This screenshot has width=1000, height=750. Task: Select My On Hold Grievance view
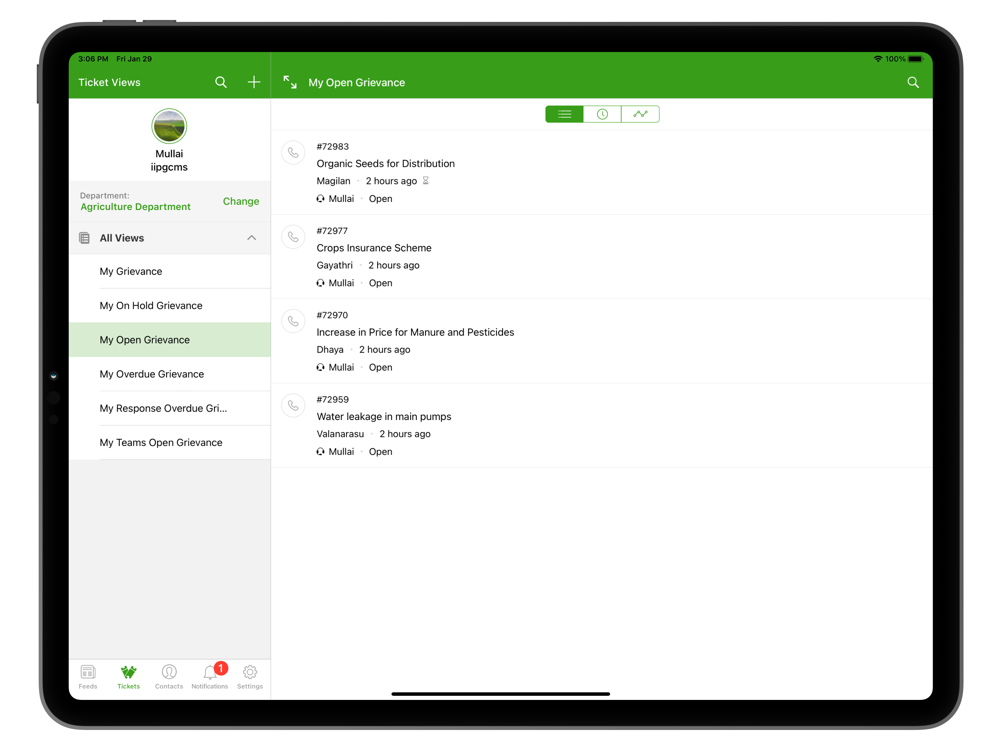pos(170,305)
